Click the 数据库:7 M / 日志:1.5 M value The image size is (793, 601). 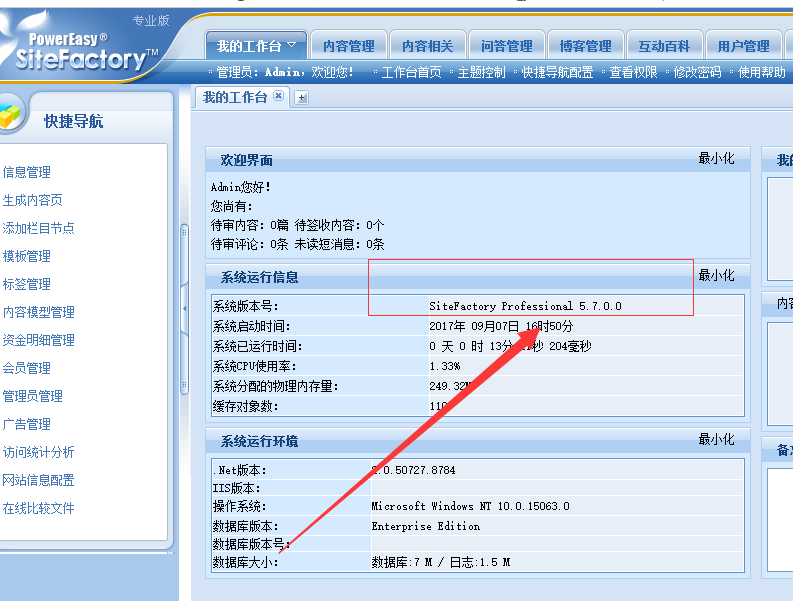(441, 562)
